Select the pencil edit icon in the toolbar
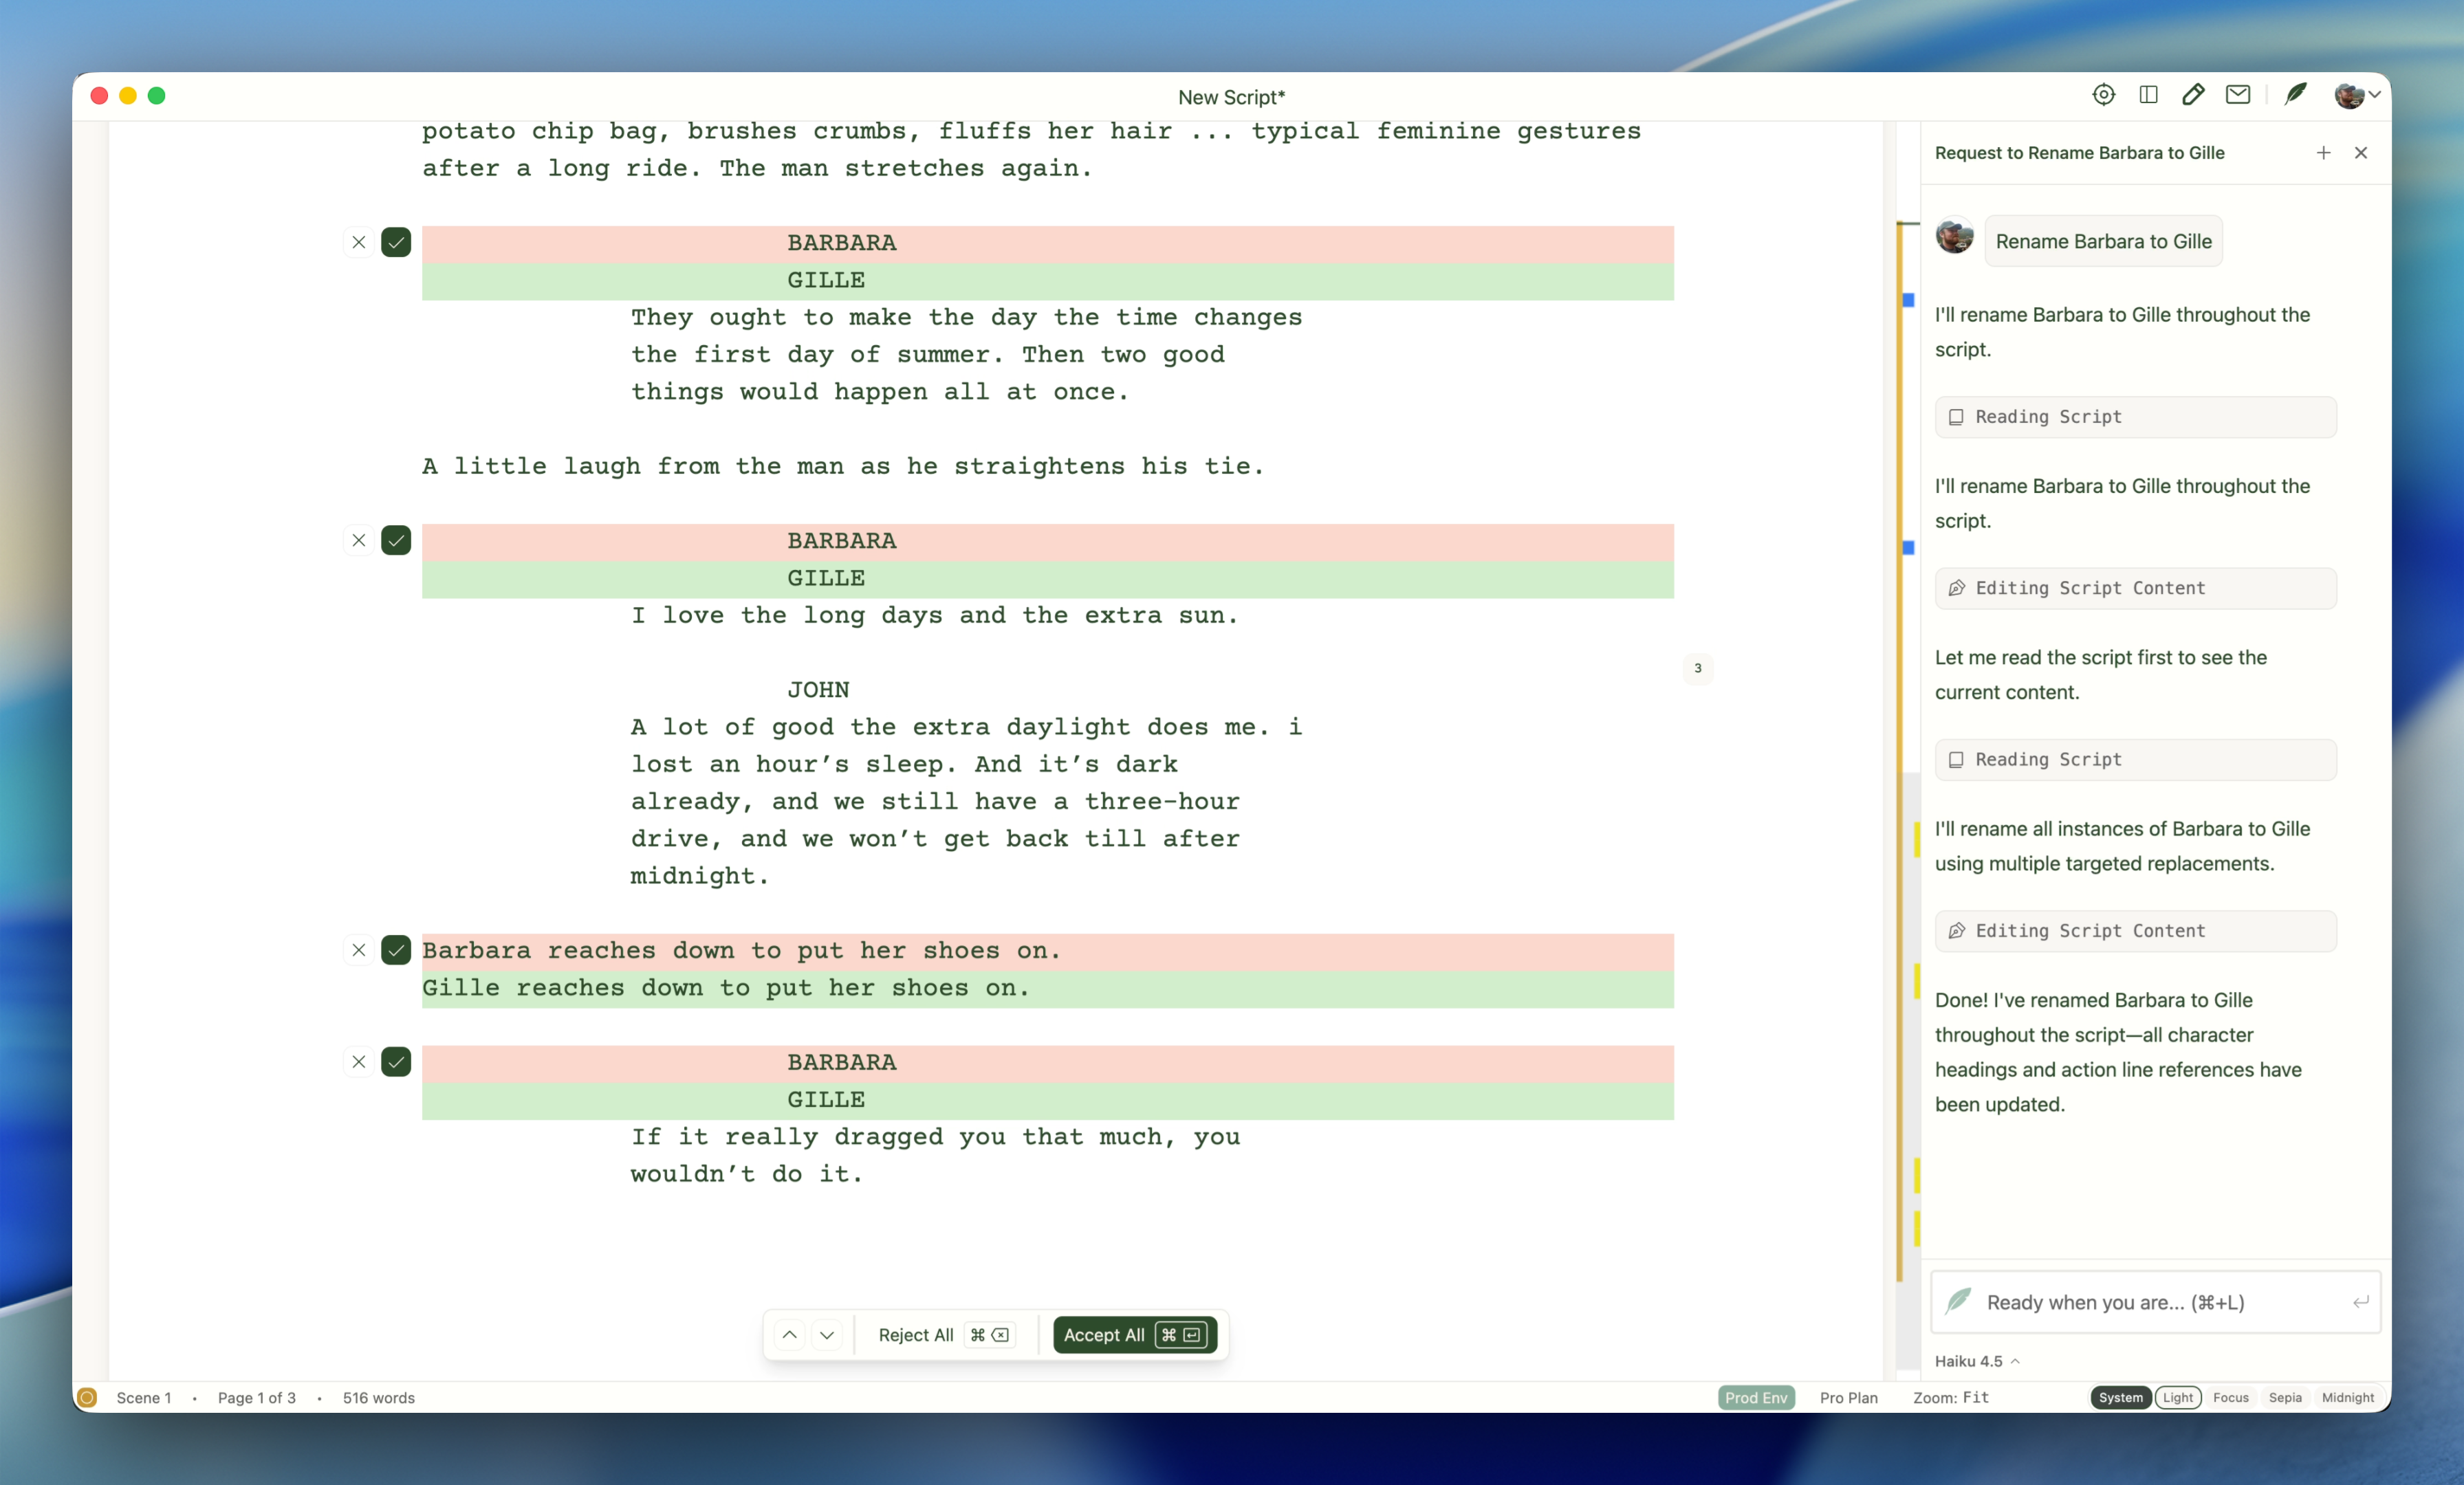The image size is (2464, 1485). coord(2193,95)
